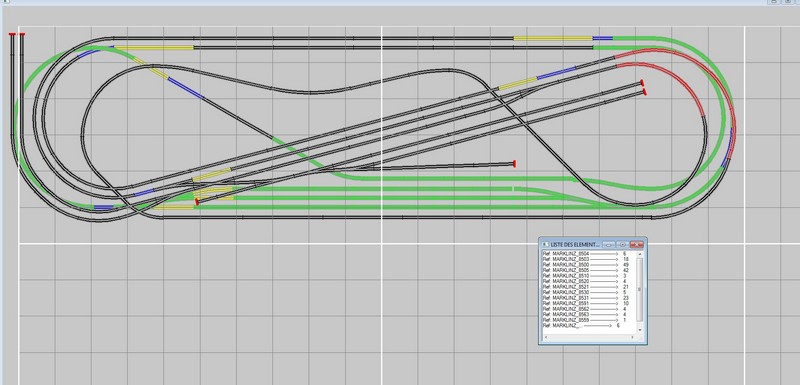The width and height of the screenshot is (800, 385).
Task: Select the MARKLINZ_8521 list entry
Action: (x=586, y=287)
